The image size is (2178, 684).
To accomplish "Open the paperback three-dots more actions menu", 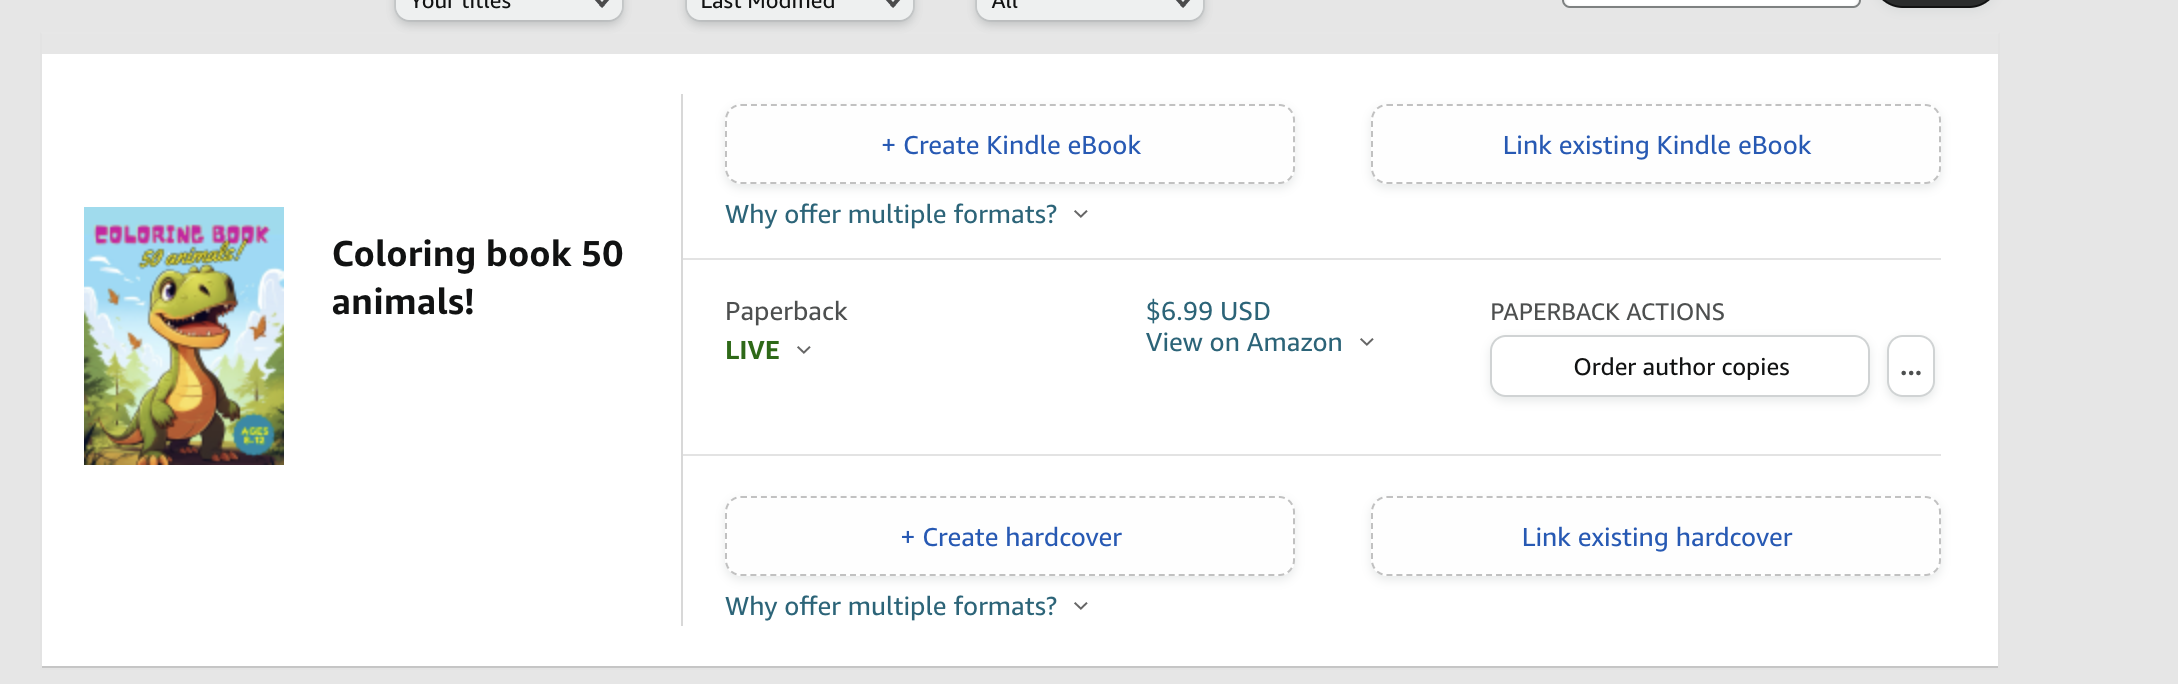I will pyautogui.click(x=1910, y=367).
